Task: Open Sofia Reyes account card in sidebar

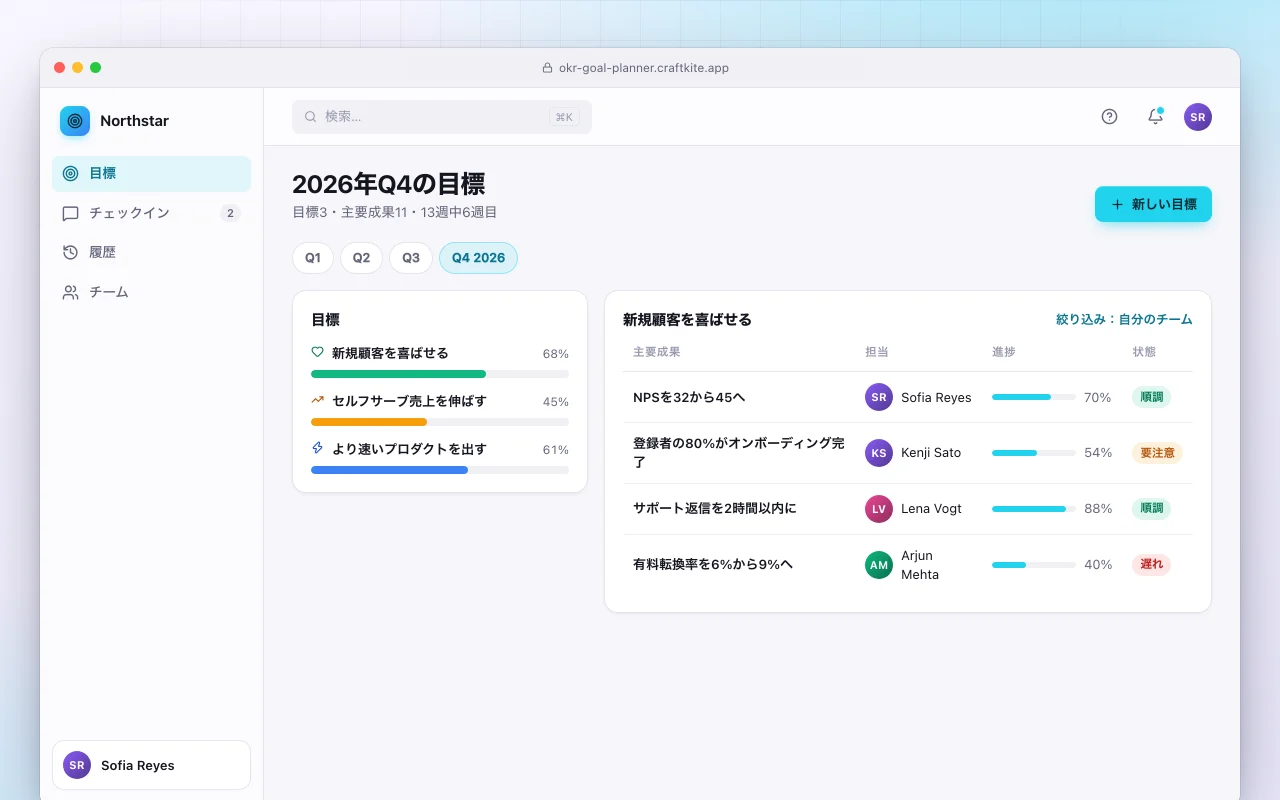Action: [151, 765]
